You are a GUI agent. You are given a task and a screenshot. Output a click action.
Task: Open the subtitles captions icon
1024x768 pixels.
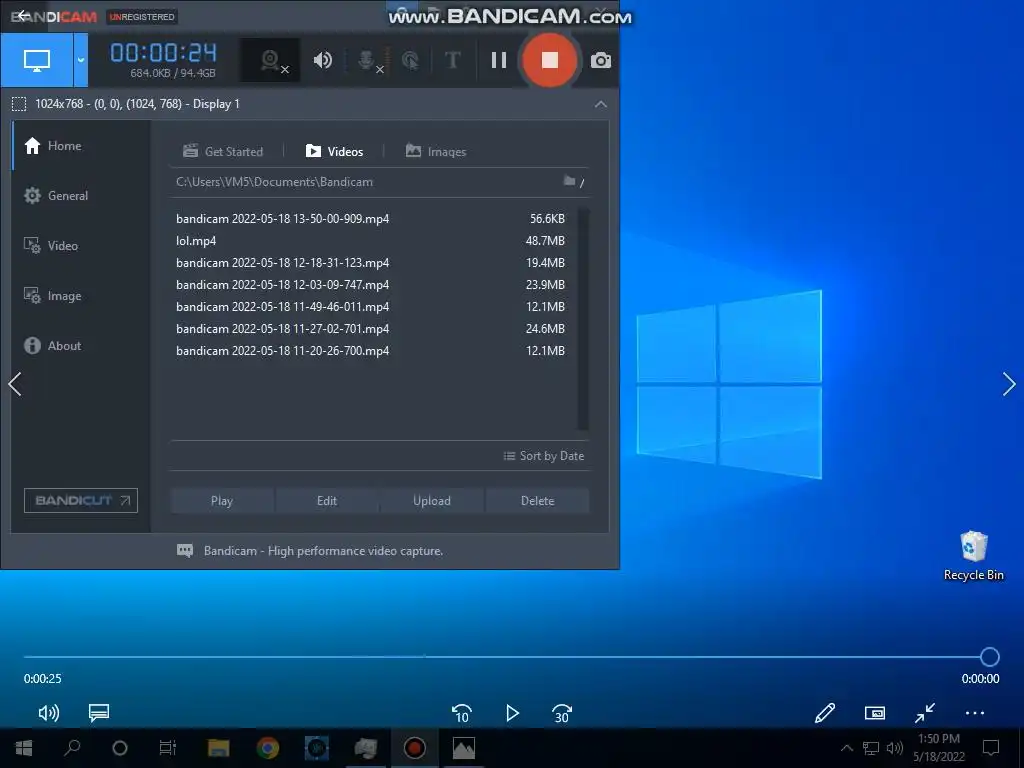coord(99,712)
